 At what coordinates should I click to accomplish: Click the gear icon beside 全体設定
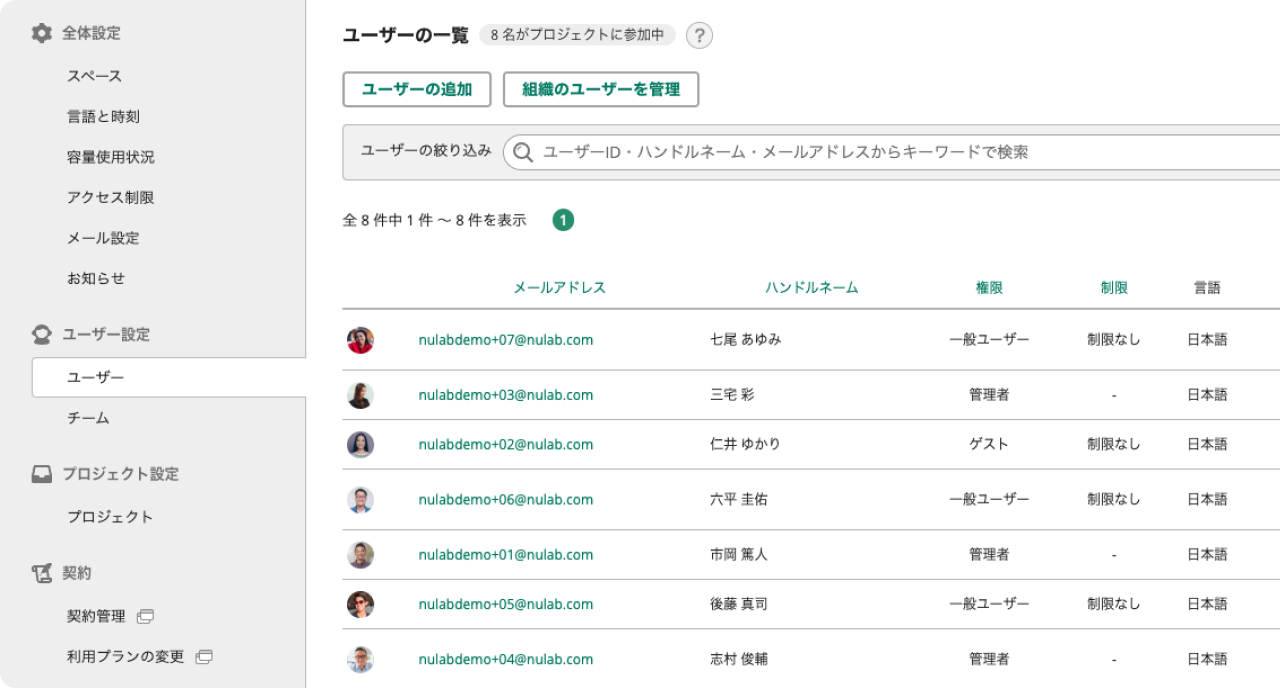point(41,33)
